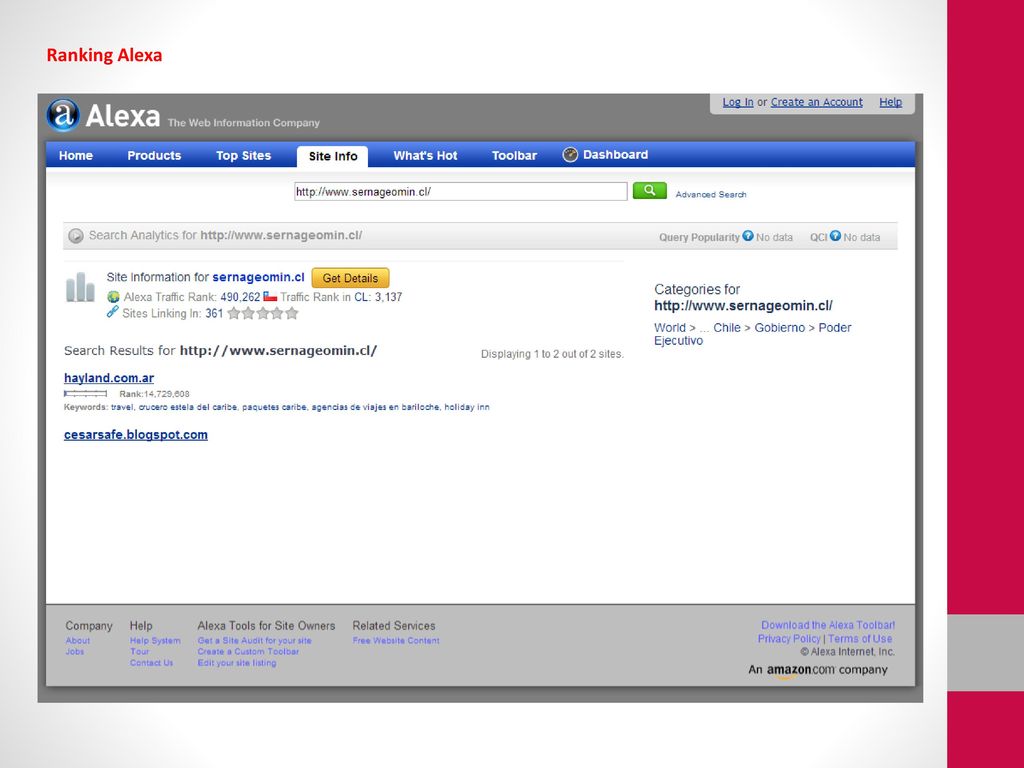1024x768 pixels.
Task: Click the site bar chart icon
Action: (x=80, y=287)
